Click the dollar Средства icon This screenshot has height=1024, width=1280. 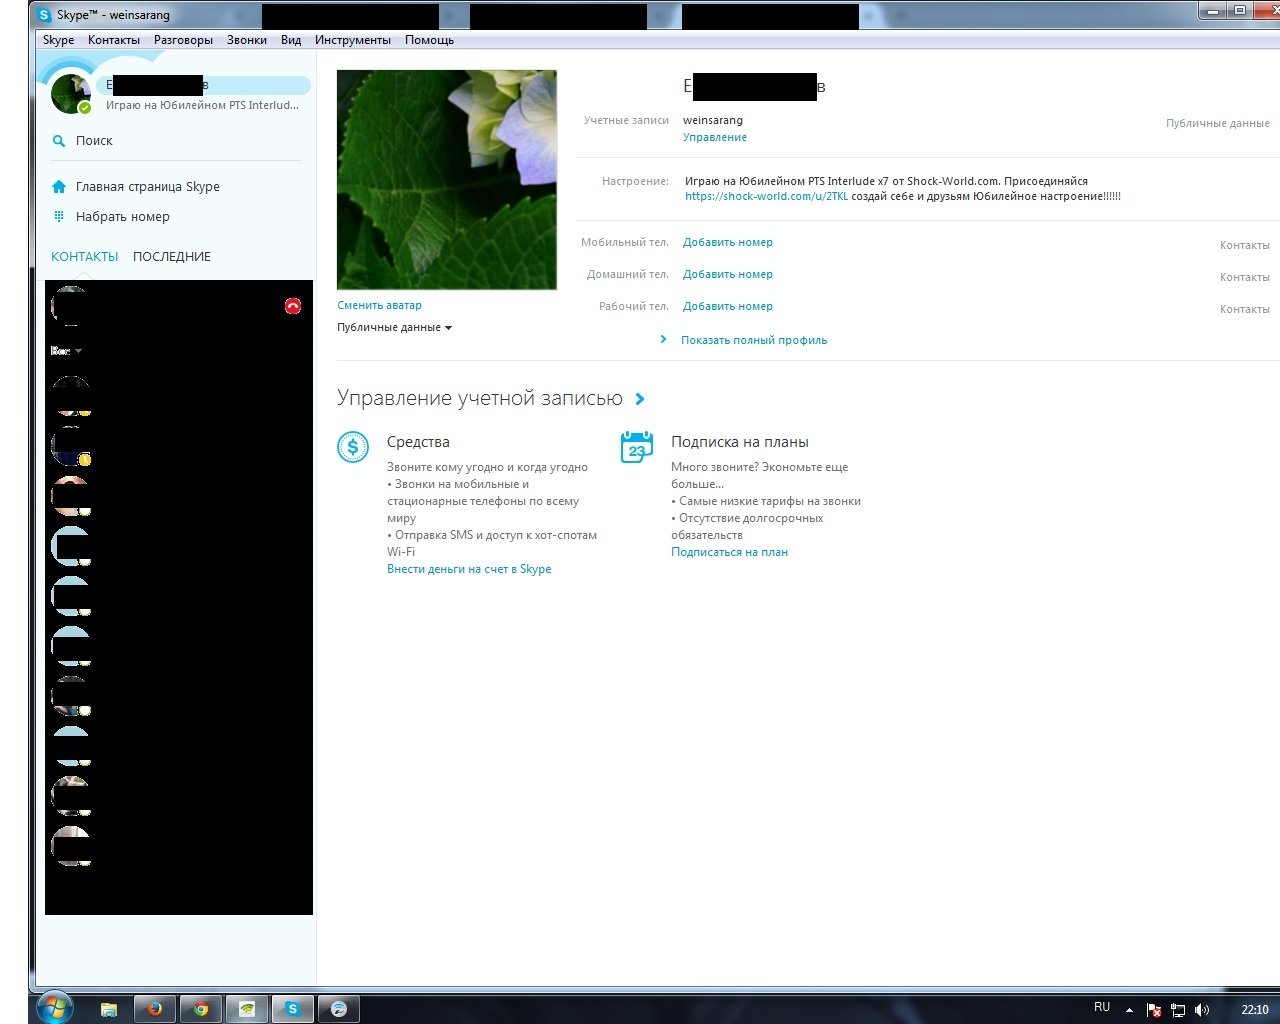click(353, 447)
